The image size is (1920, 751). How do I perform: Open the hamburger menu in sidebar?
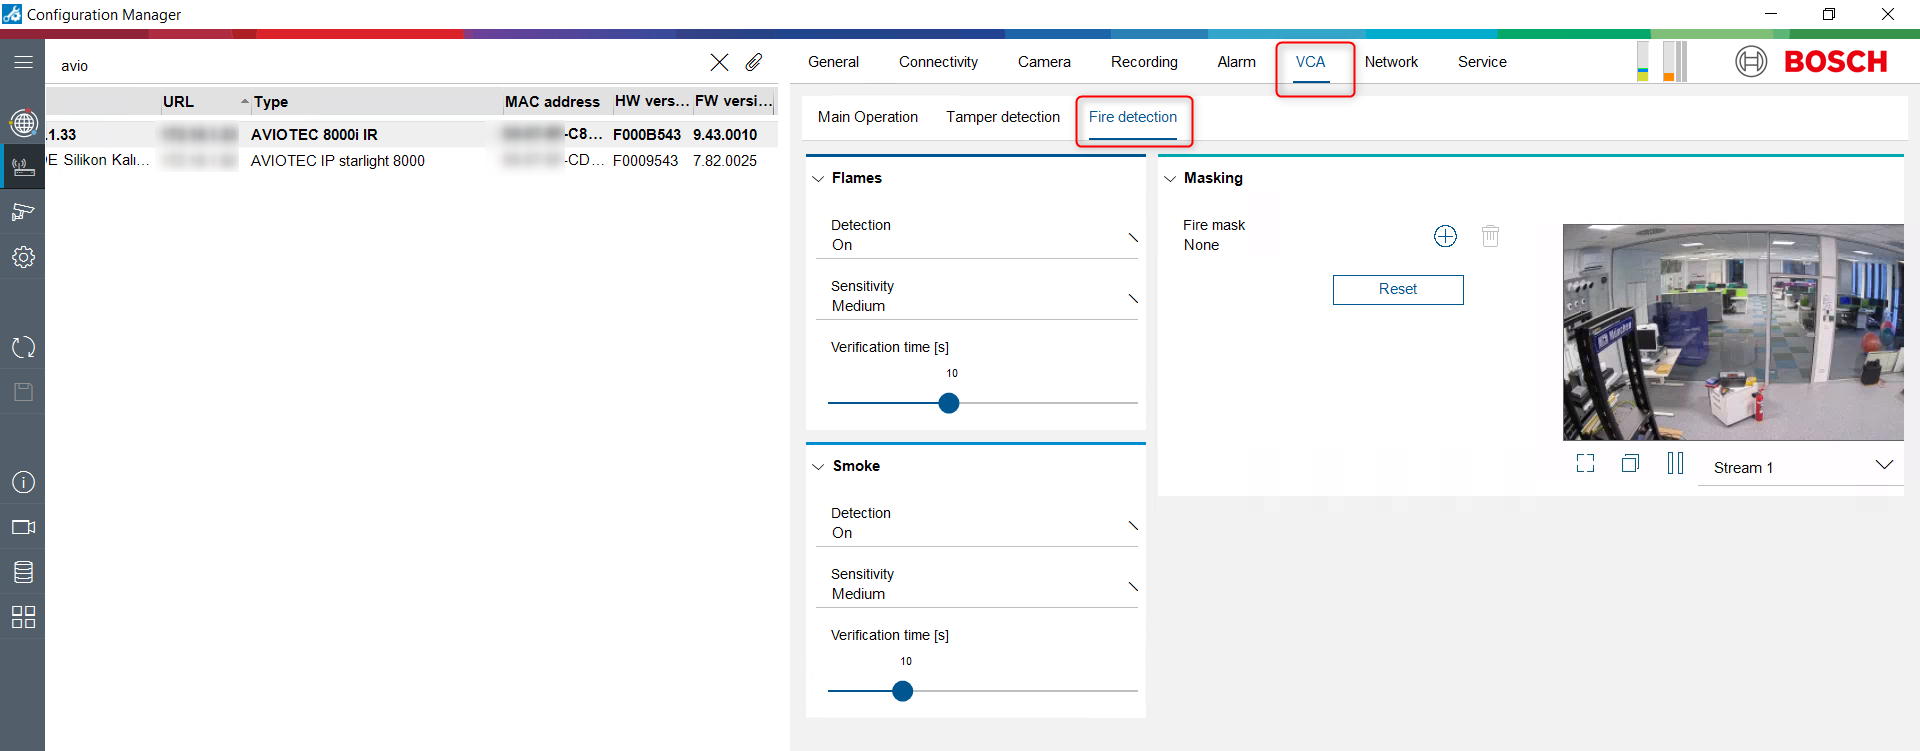point(23,62)
